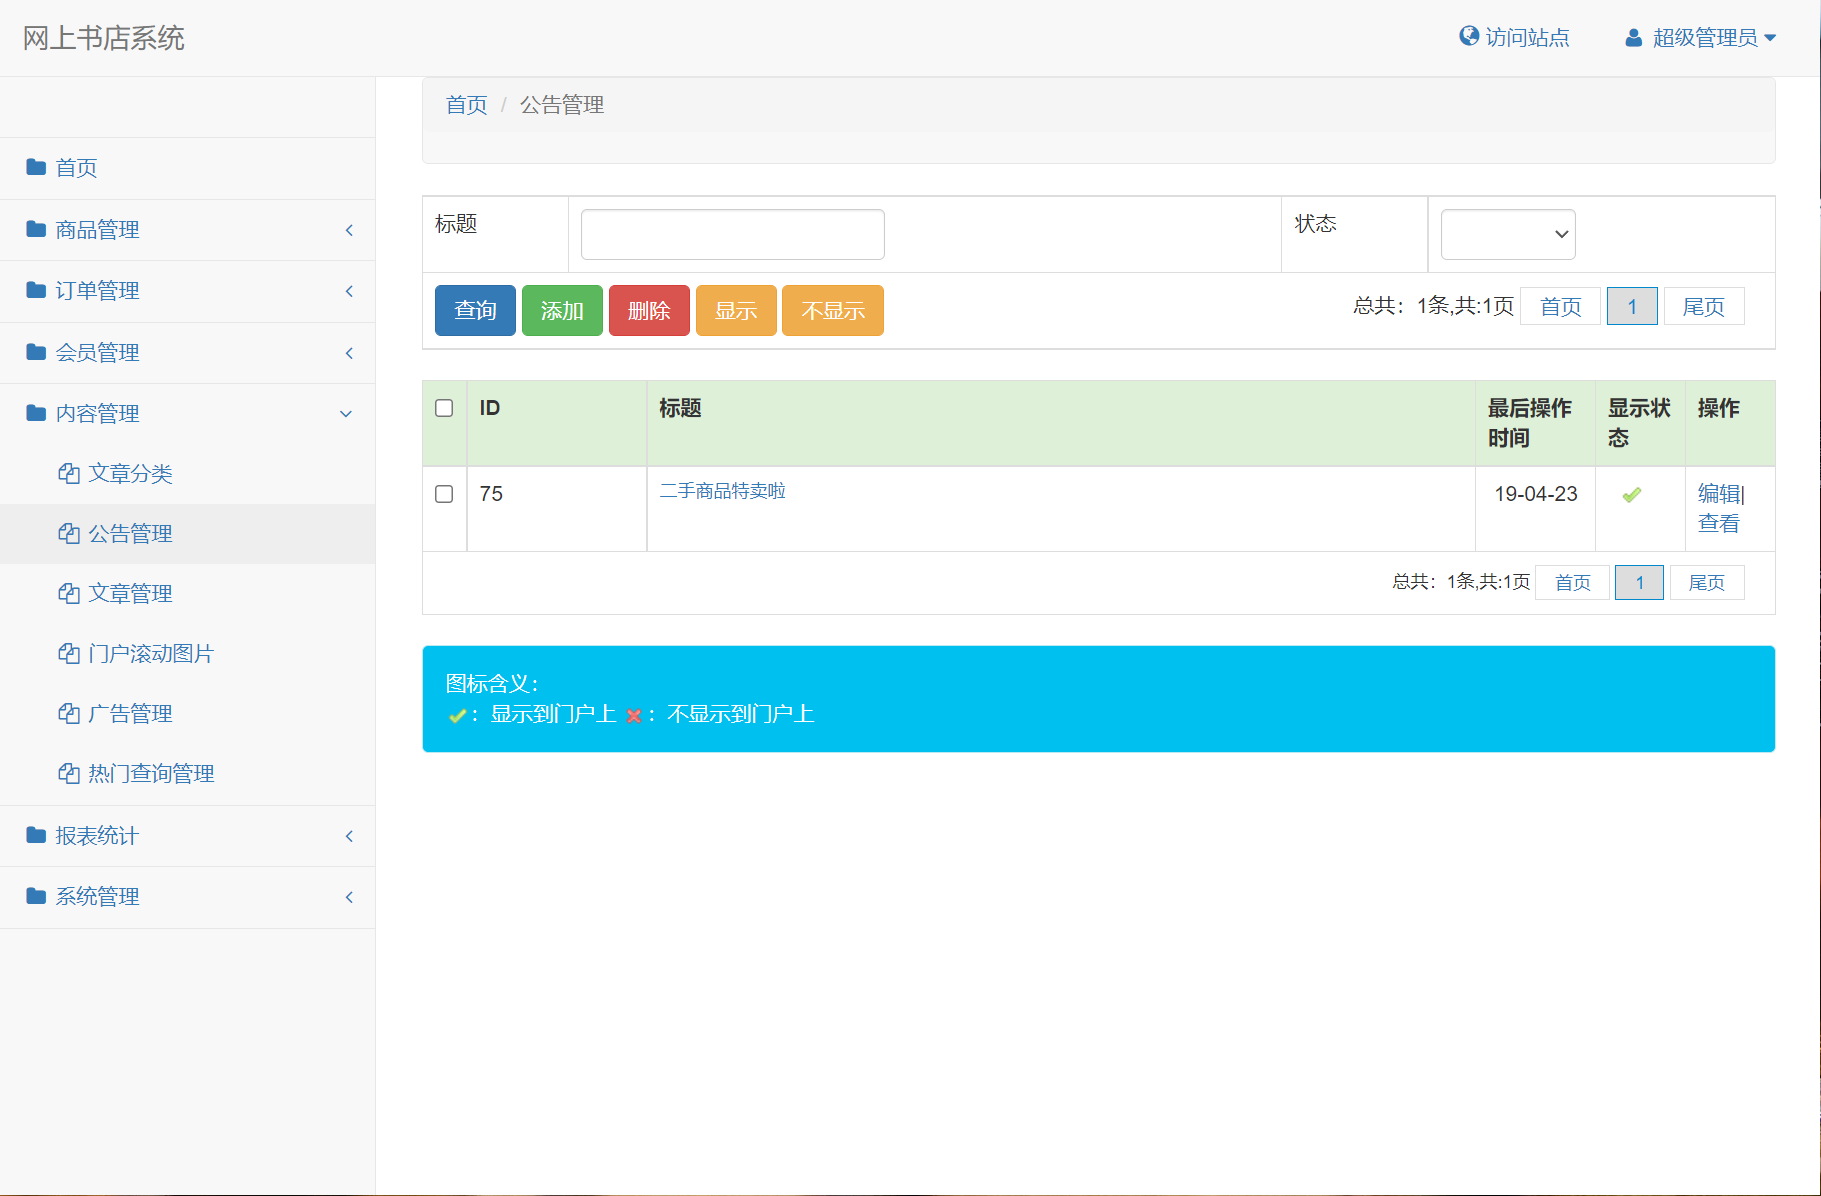Check the checkbox for announcement ID 75
The width and height of the screenshot is (1821, 1196).
[x=444, y=493]
